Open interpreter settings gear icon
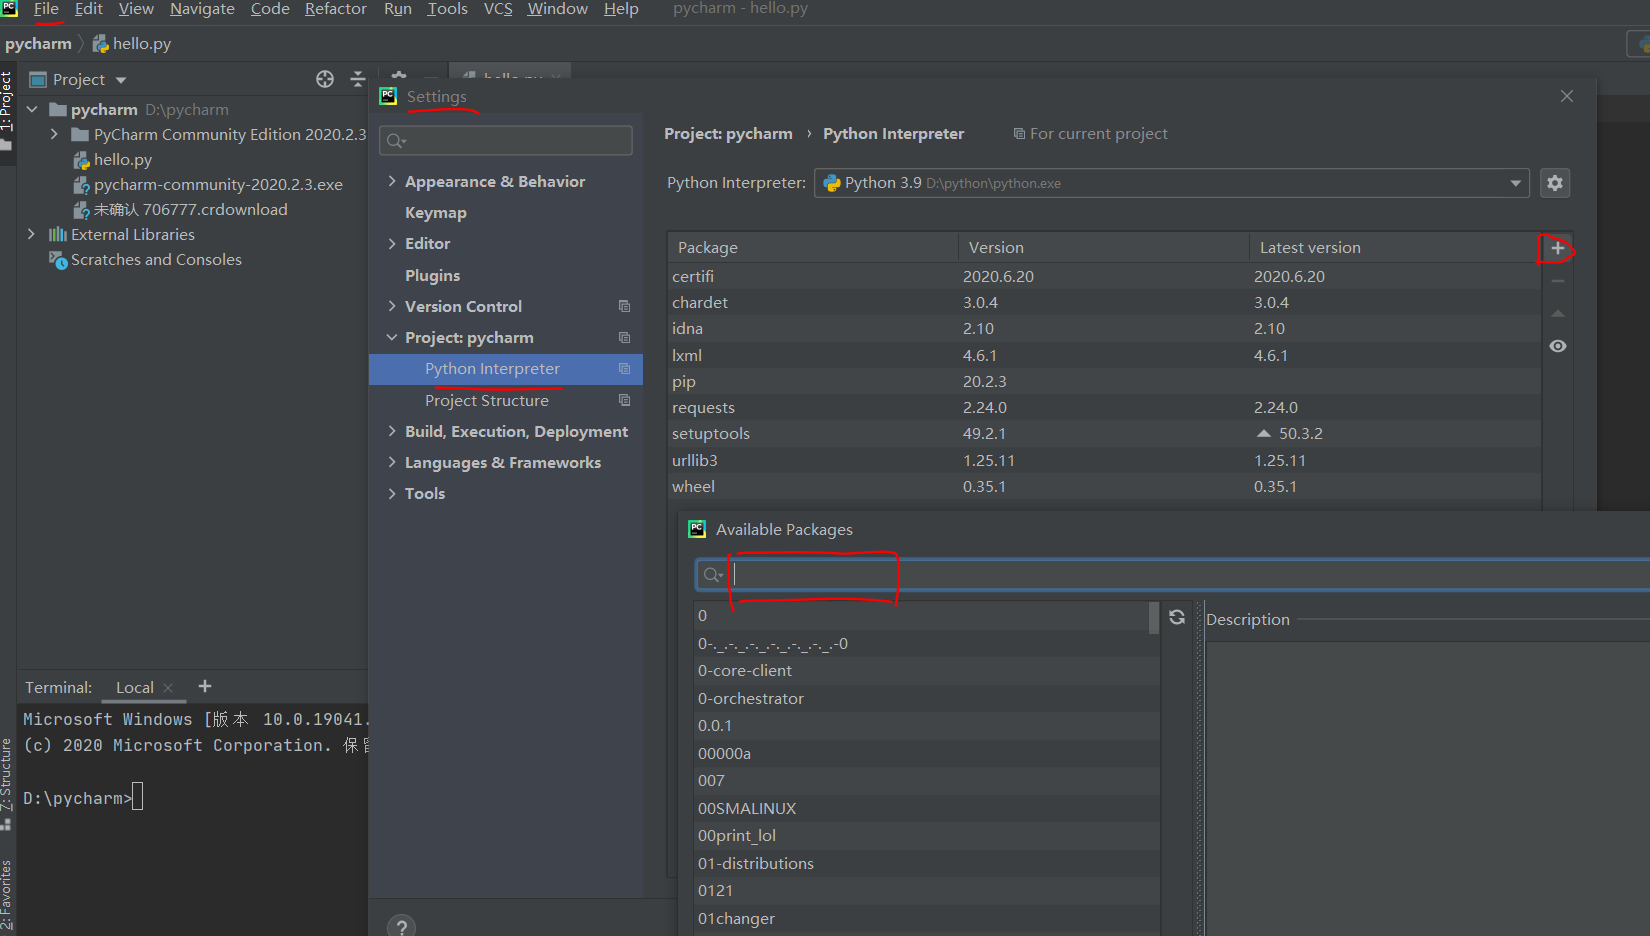1650x936 pixels. [1555, 183]
